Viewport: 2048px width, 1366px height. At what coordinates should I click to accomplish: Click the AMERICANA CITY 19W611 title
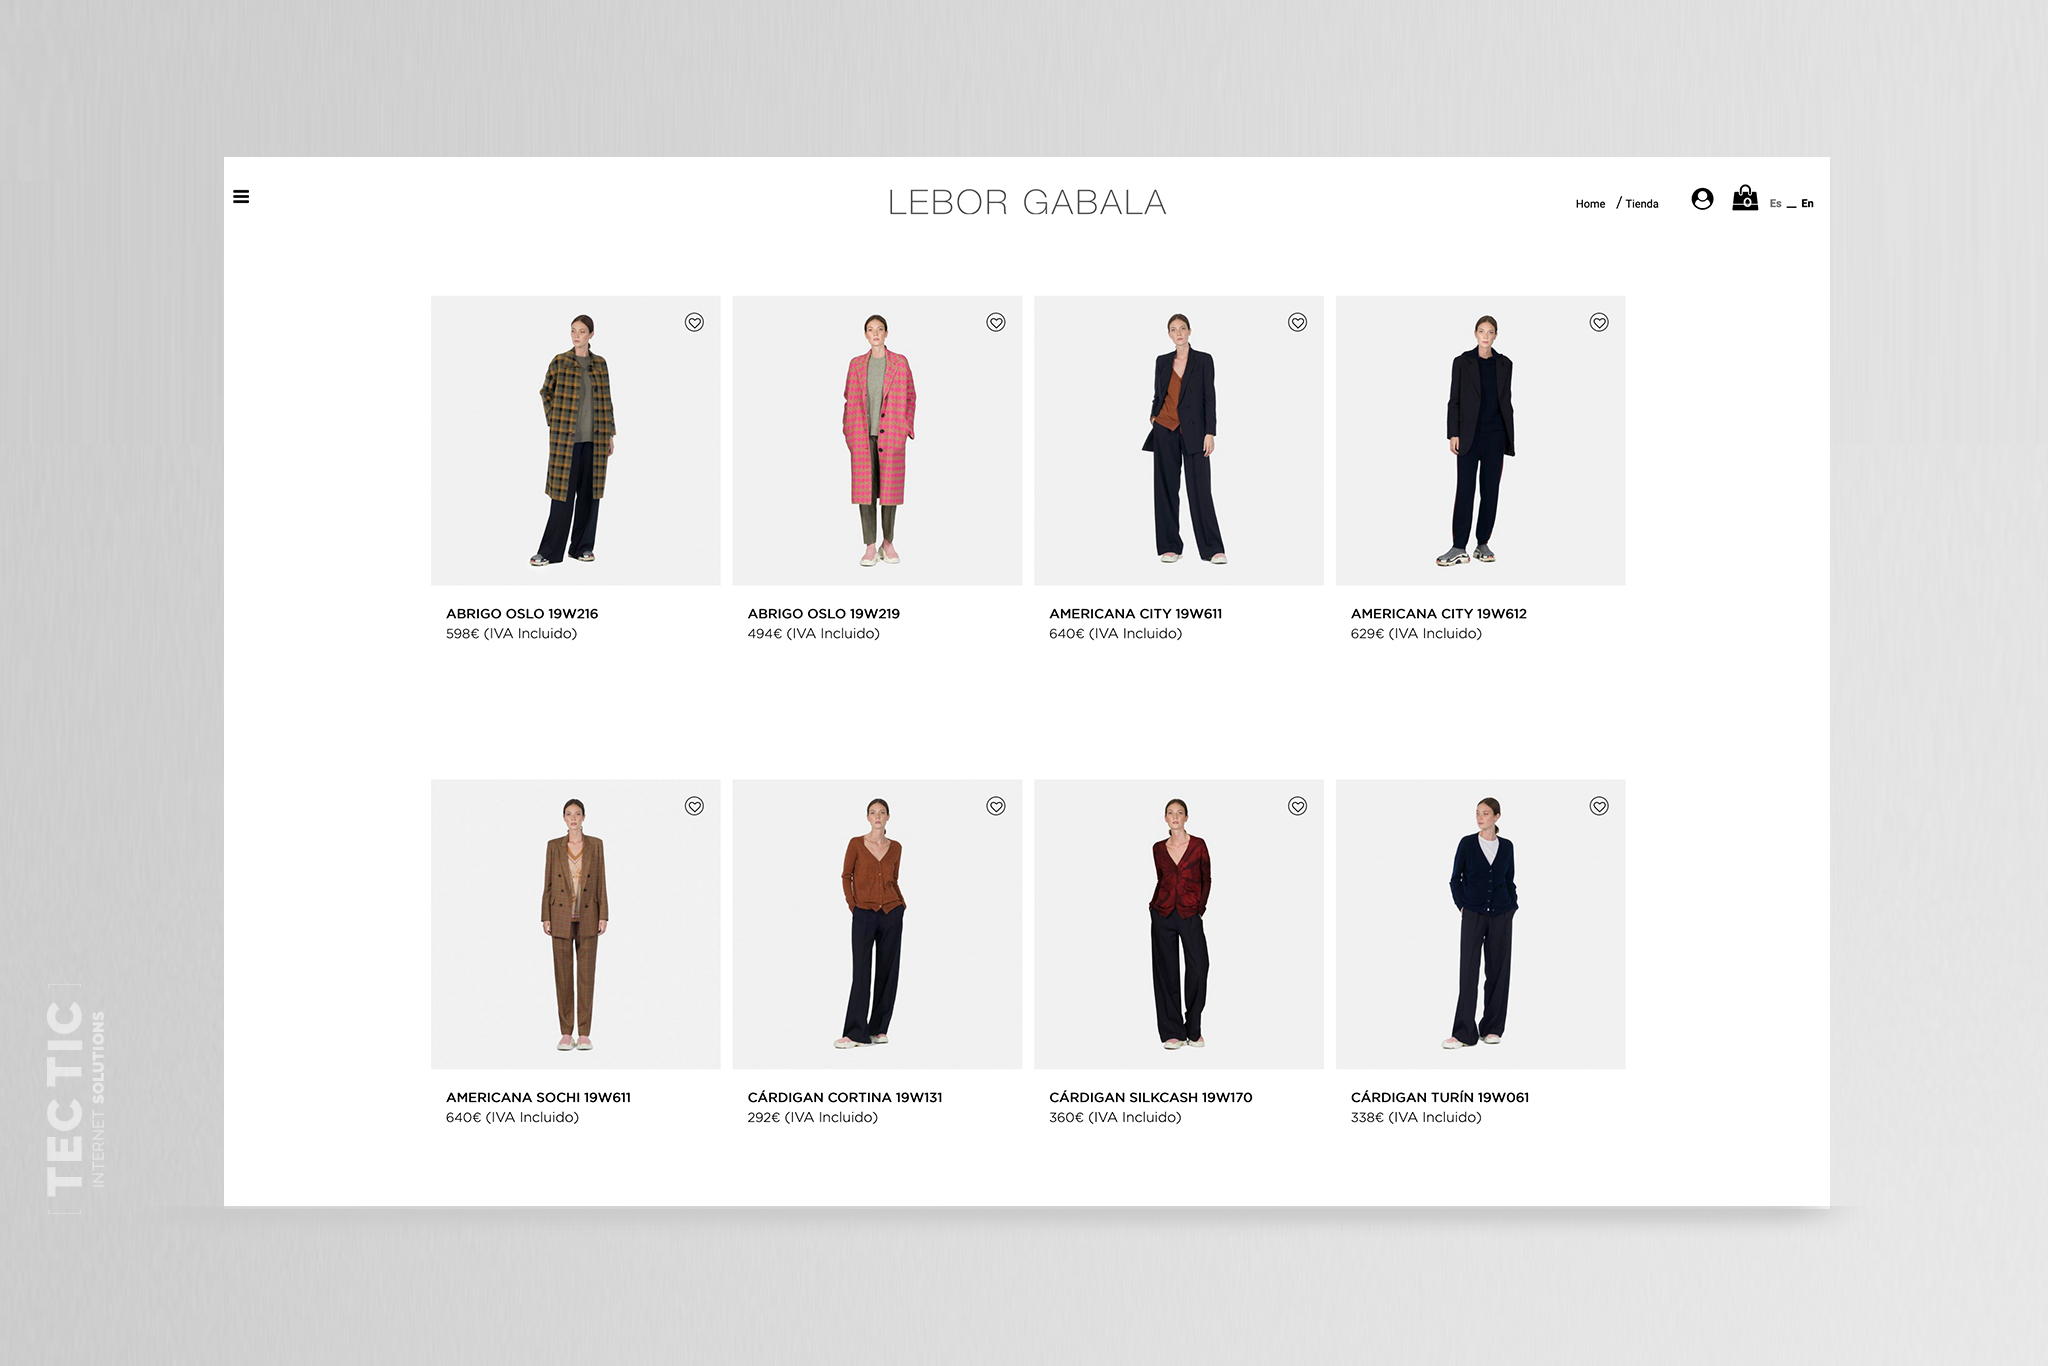(1136, 614)
